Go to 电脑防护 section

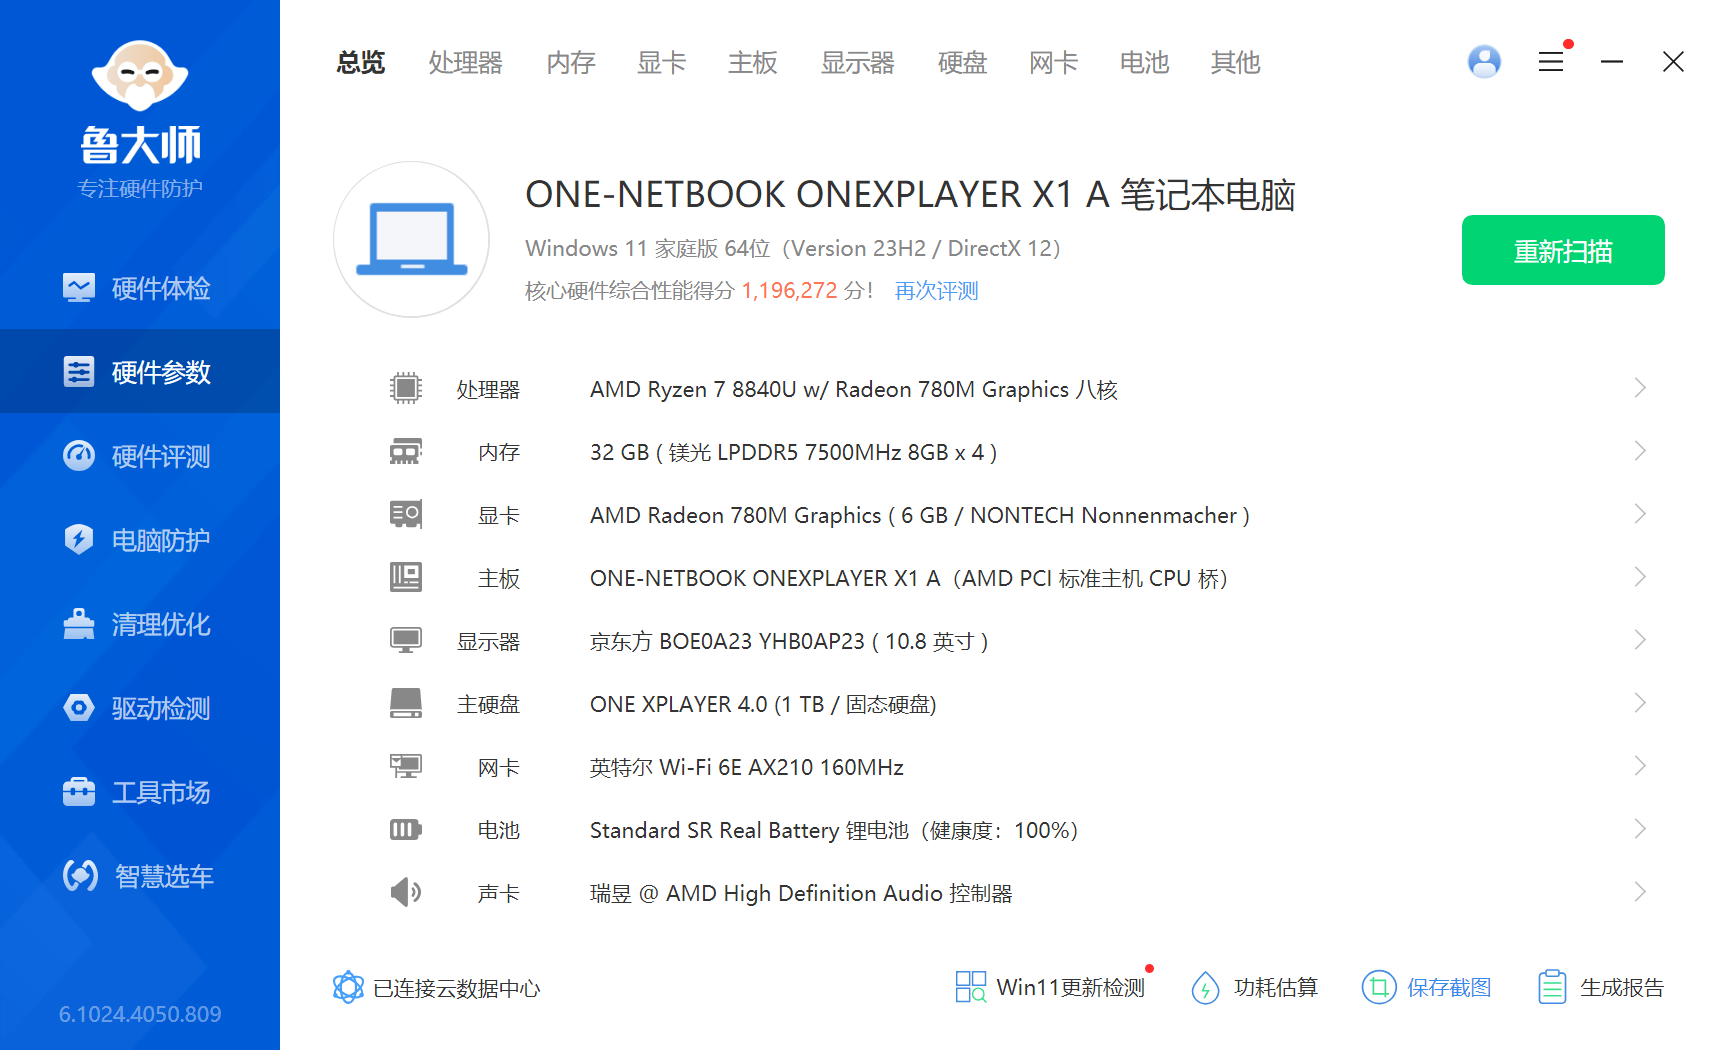tap(140, 540)
